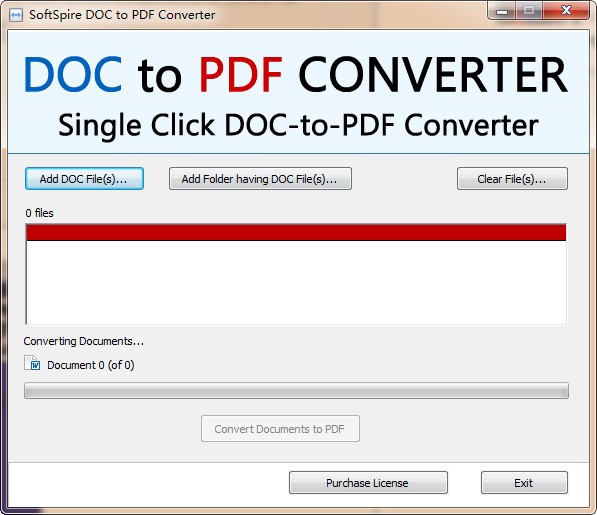This screenshot has height=515, width=597.
Task: Click the 'Converting Documents...' status text
Action: (x=84, y=341)
